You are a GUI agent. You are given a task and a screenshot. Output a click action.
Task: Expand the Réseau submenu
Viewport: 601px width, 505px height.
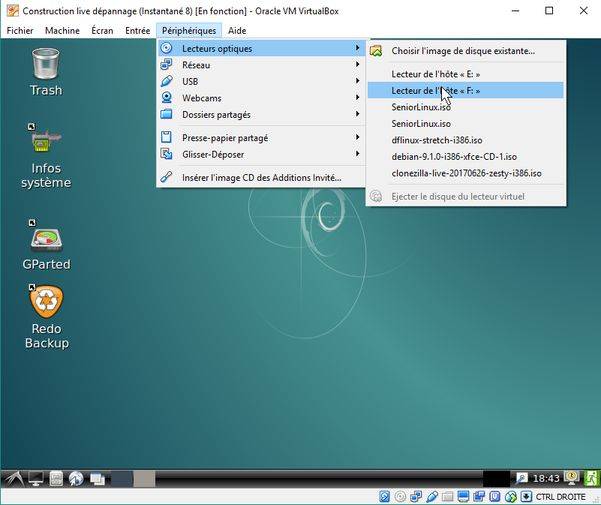pyautogui.click(x=261, y=65)
